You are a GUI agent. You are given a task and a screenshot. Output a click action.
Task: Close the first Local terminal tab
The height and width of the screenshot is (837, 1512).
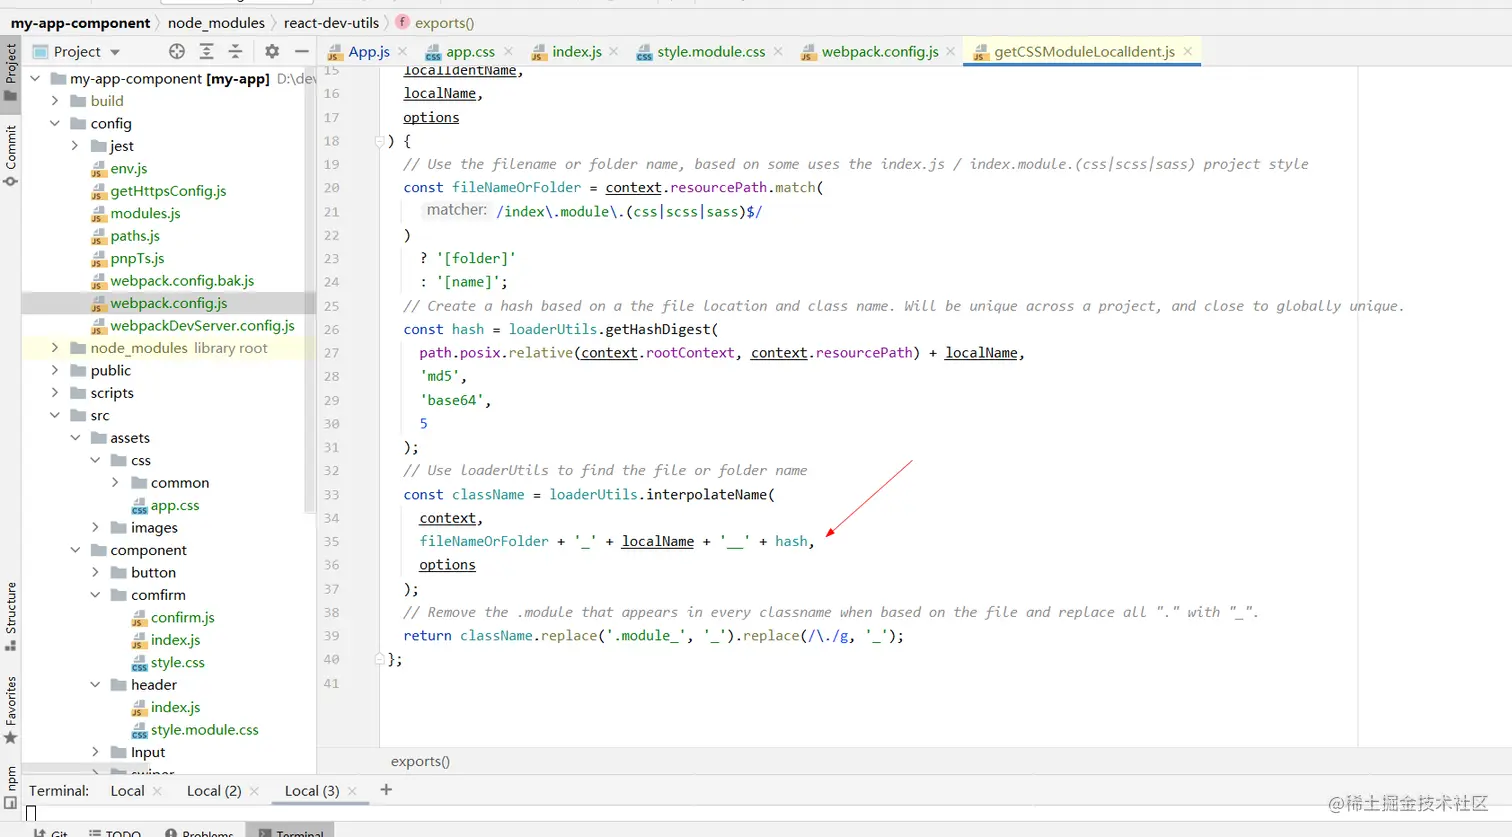(157, 791)
